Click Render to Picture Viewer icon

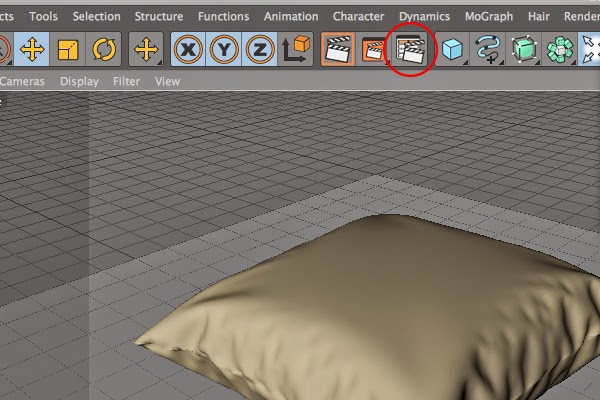pos(373,49)
